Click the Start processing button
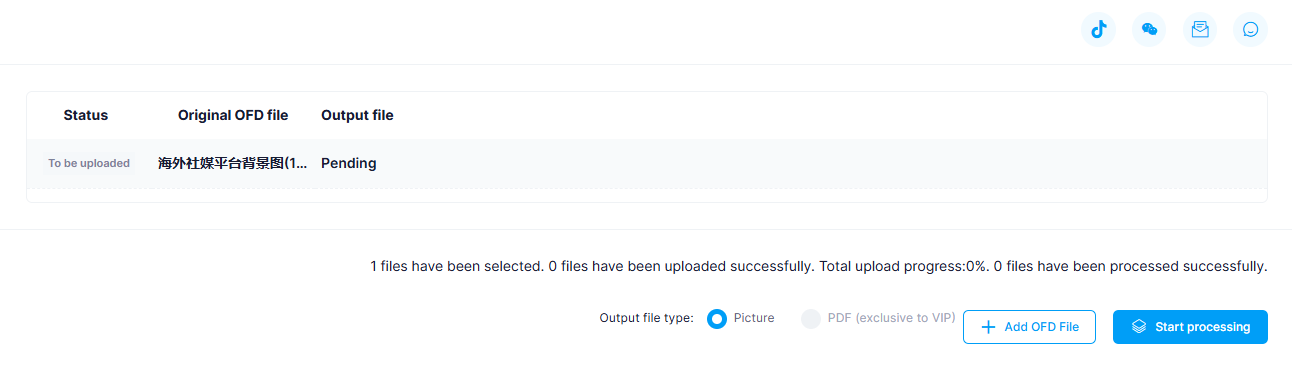 tap(1190, 327)
